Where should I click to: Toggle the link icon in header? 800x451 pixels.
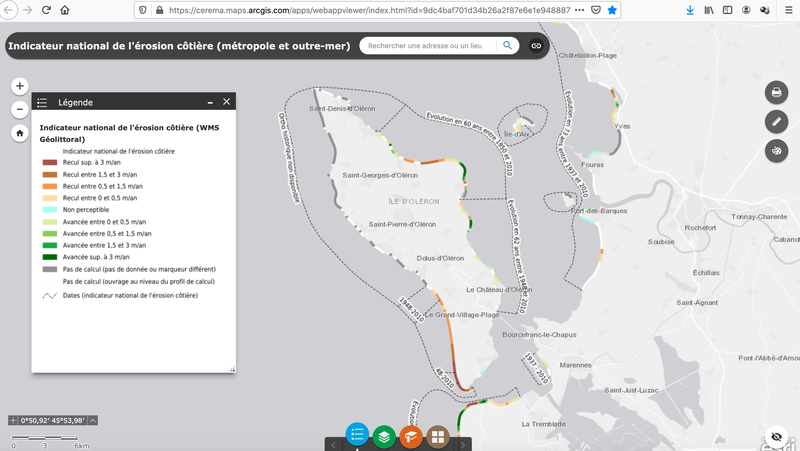[x=536, y=46]
